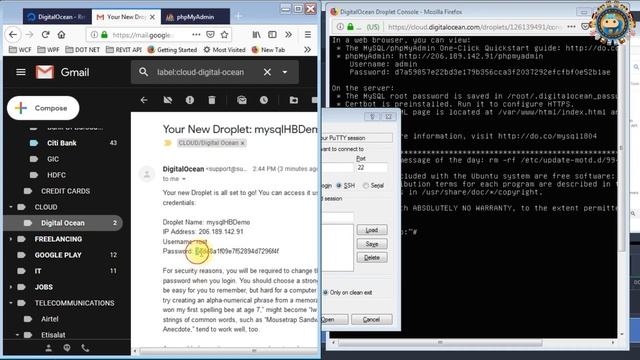This screenshot has width=640, height=360.
Task: Delete the email with the trash icon
Action: 212,100
